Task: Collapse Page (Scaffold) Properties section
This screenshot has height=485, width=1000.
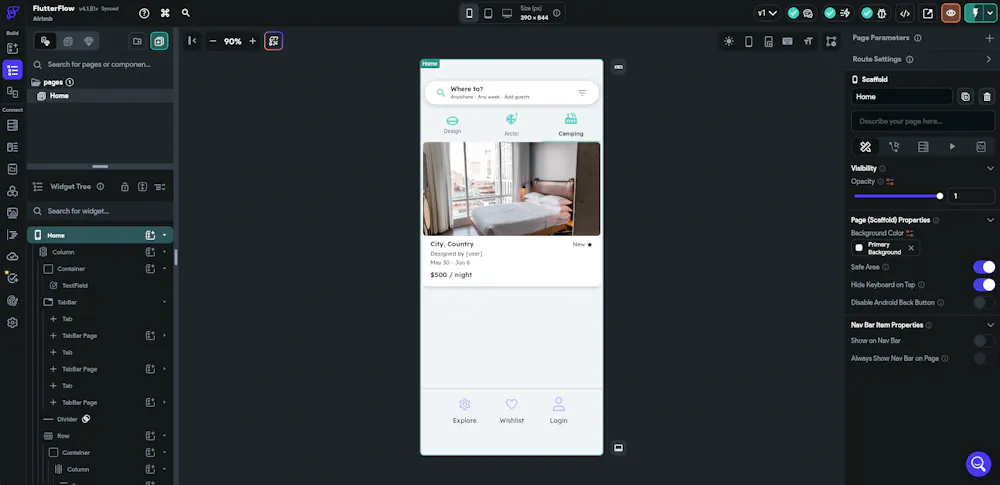Action: click(990, 220)
